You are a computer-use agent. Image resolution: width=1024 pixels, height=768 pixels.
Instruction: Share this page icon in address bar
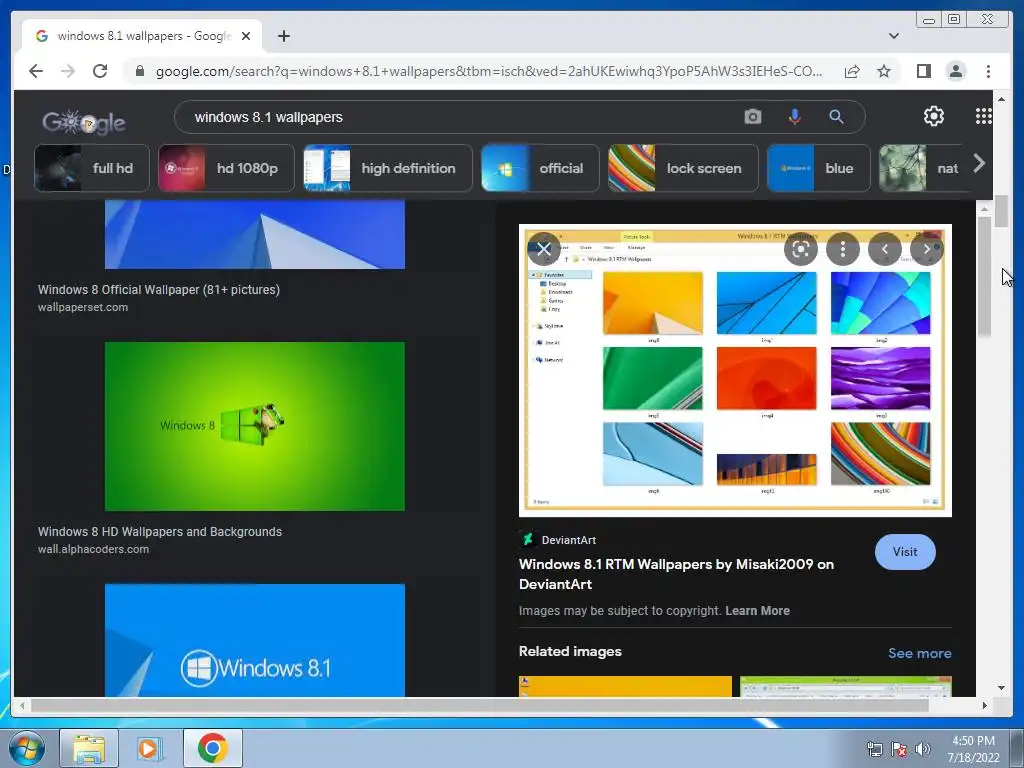pyautogui.click(x=852, y=71)
